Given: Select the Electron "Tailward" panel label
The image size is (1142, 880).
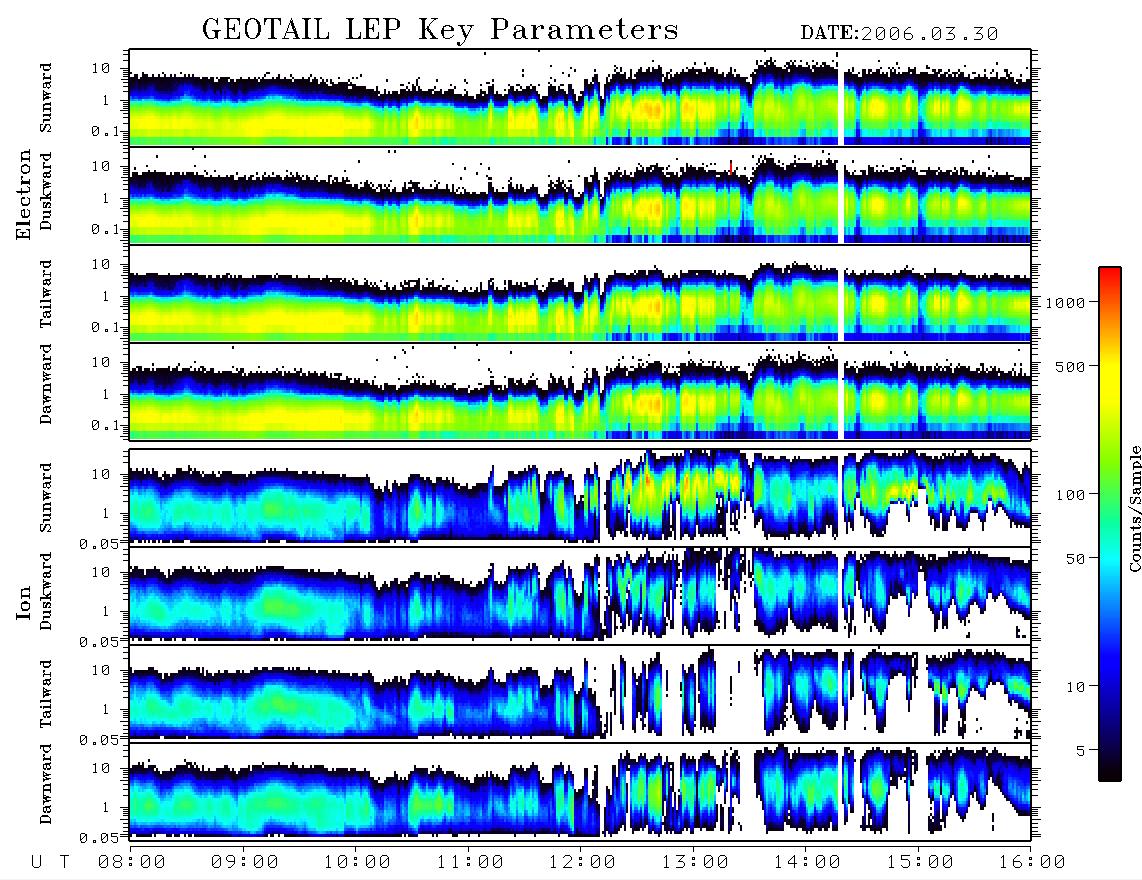Looking at the screenshot, I should click(46, 294).
